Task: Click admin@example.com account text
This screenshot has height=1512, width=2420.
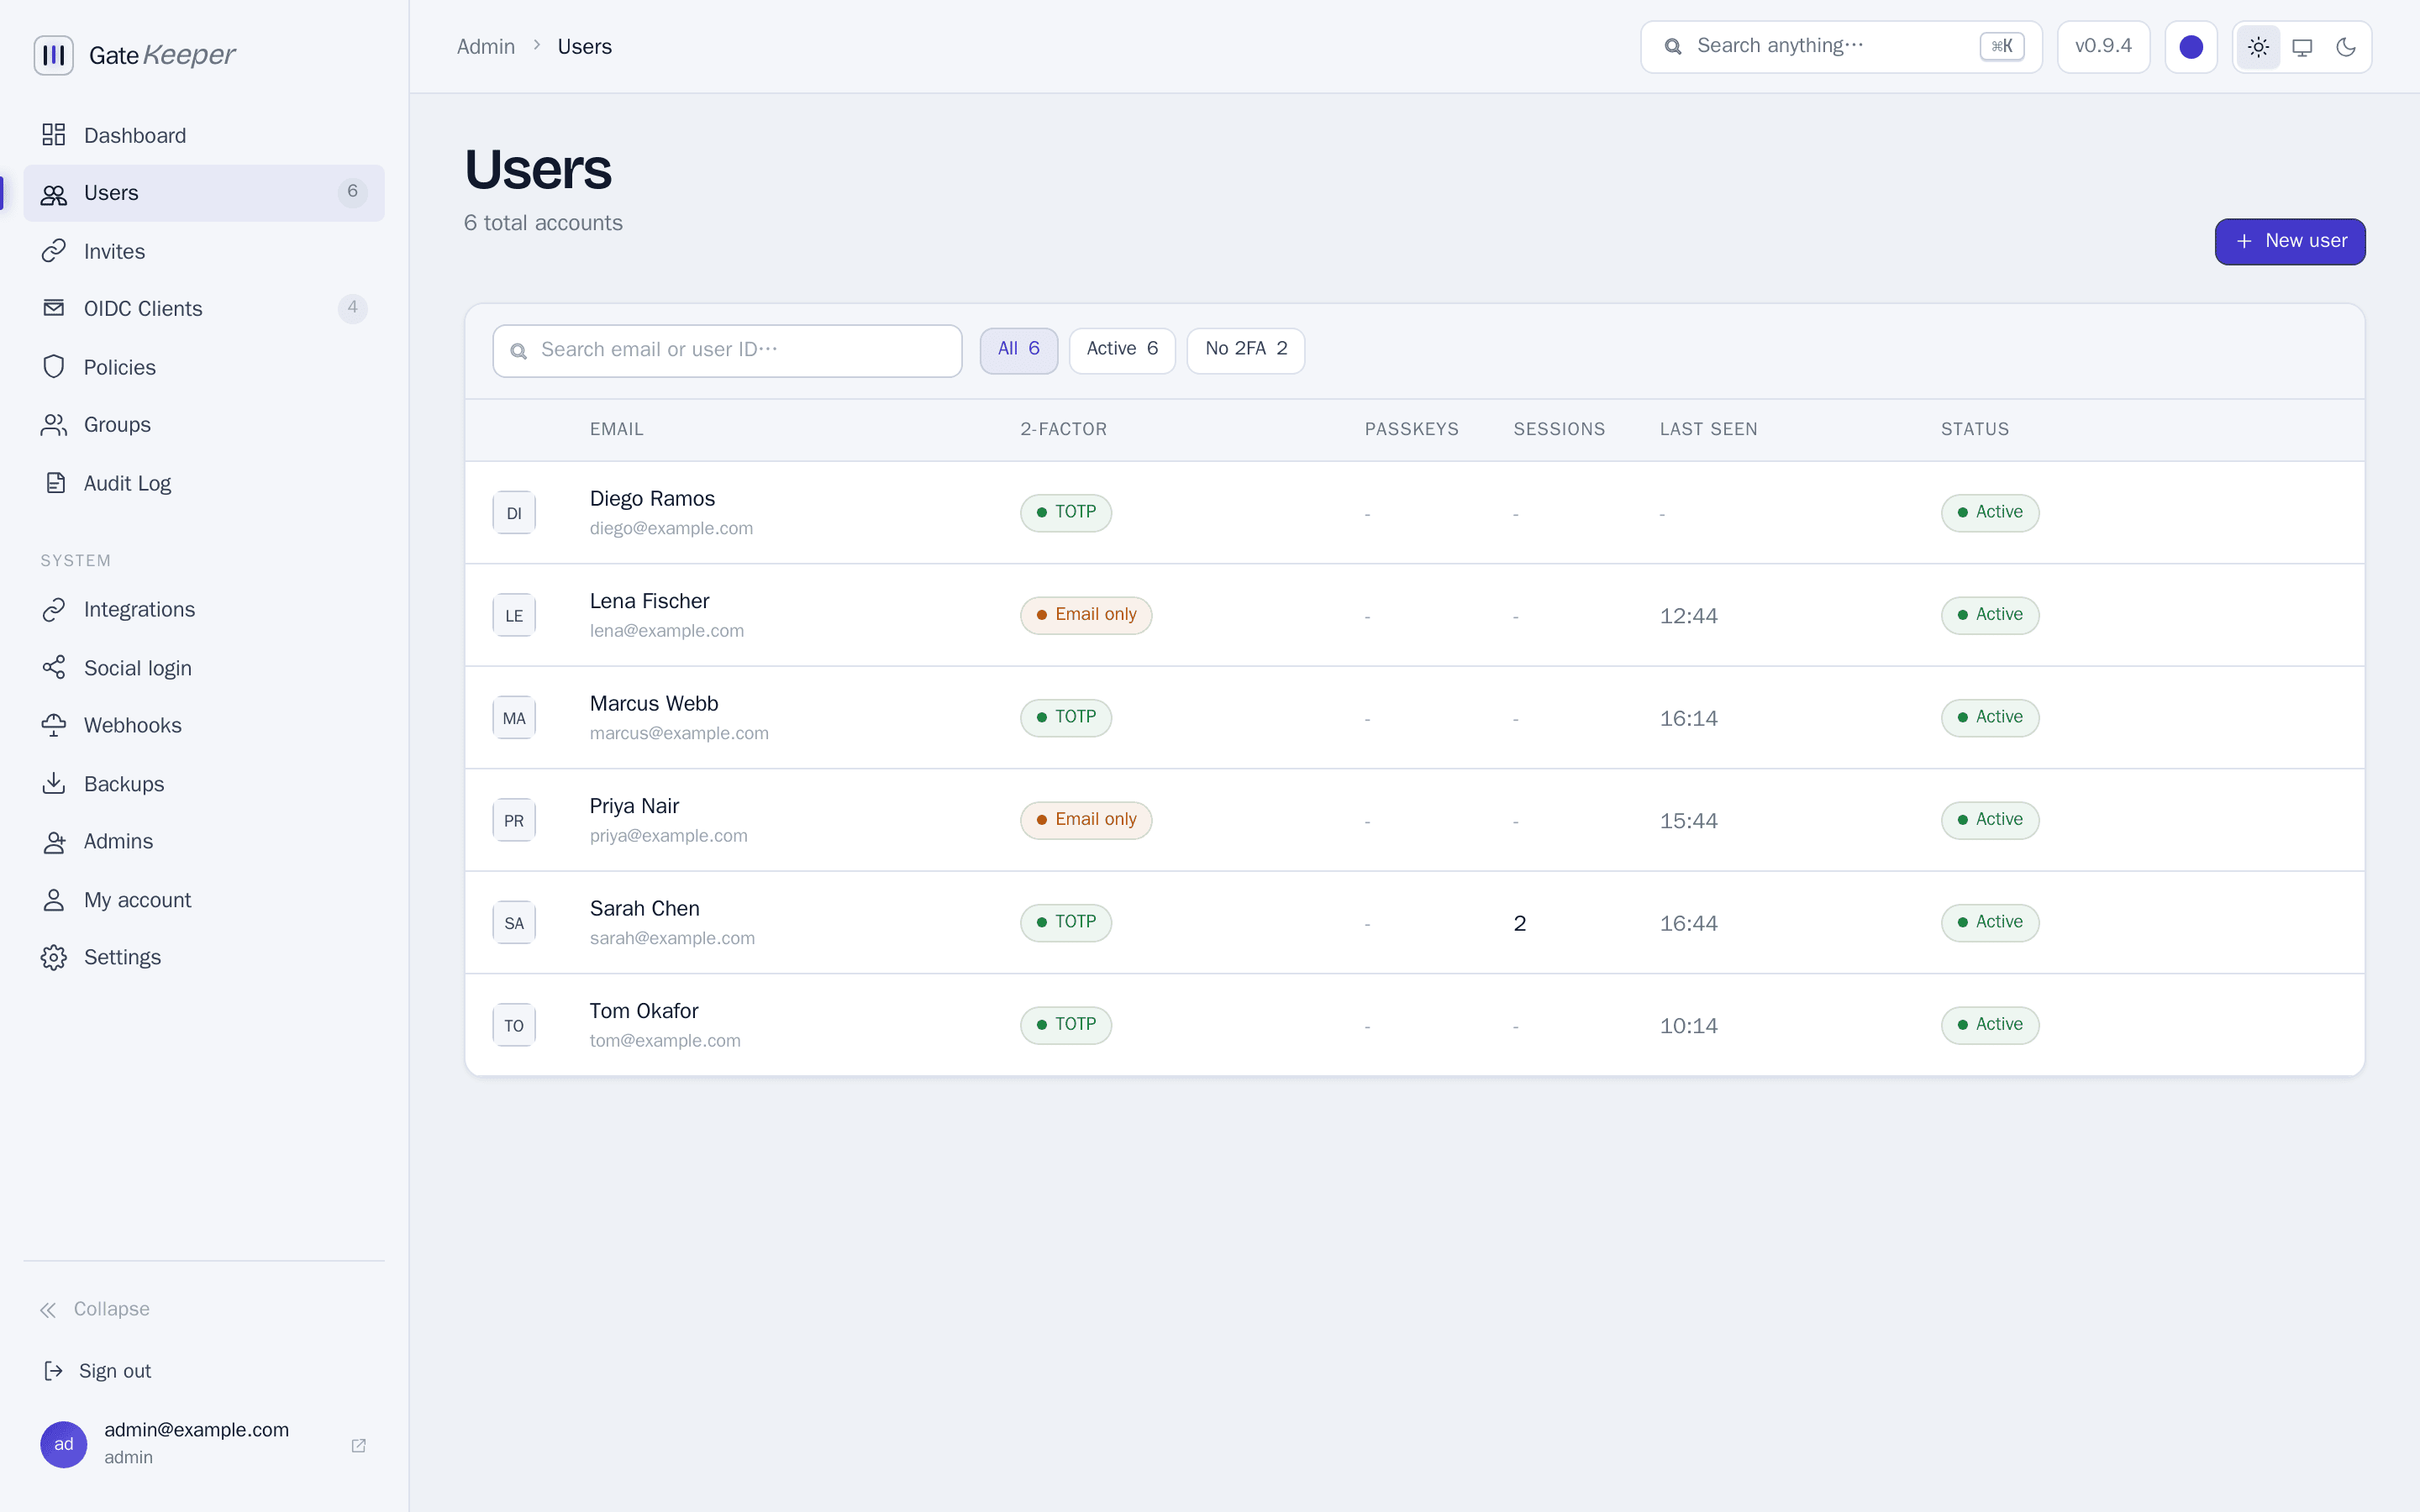Action: pos(197,1430)
